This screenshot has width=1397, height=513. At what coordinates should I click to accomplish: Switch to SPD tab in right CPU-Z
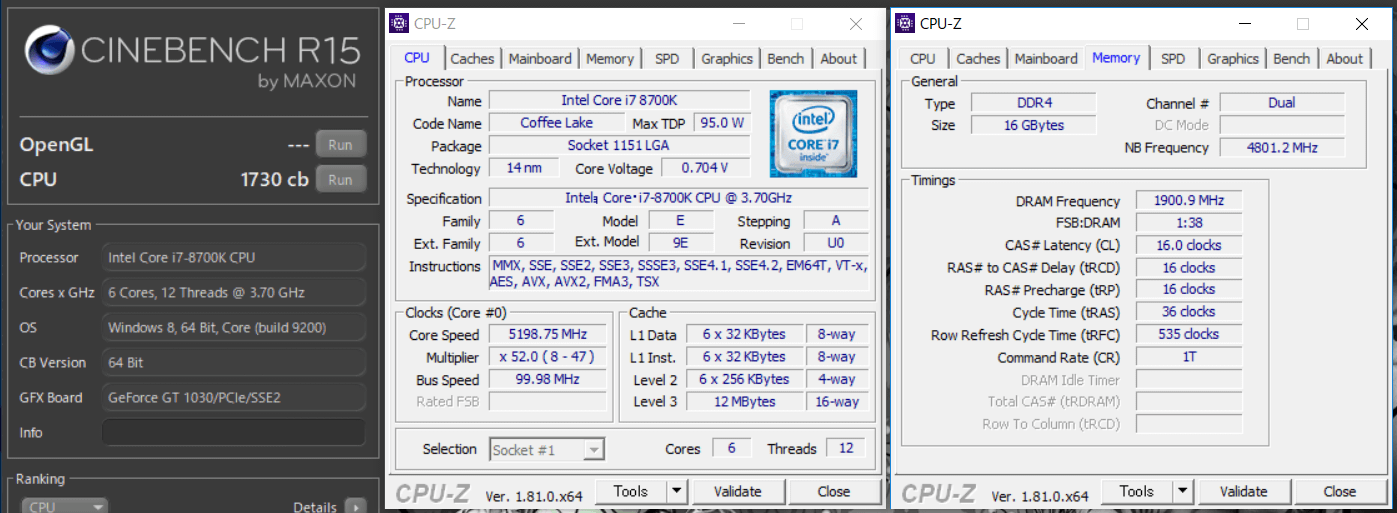(1173, 59)
